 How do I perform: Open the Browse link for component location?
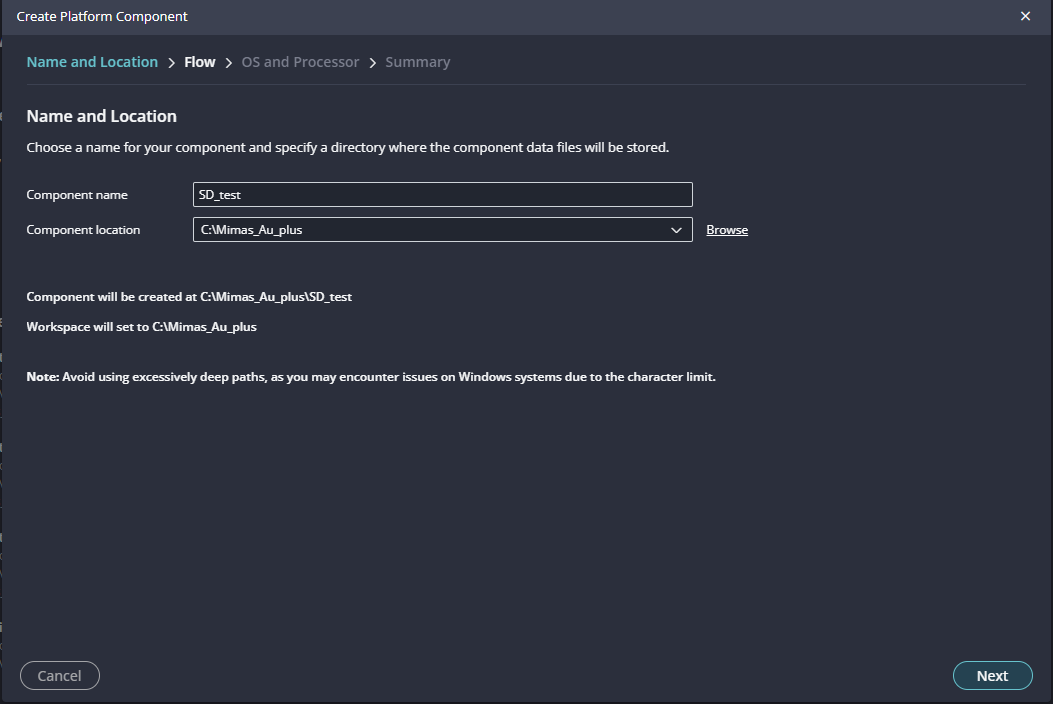[x=727, y=230]
